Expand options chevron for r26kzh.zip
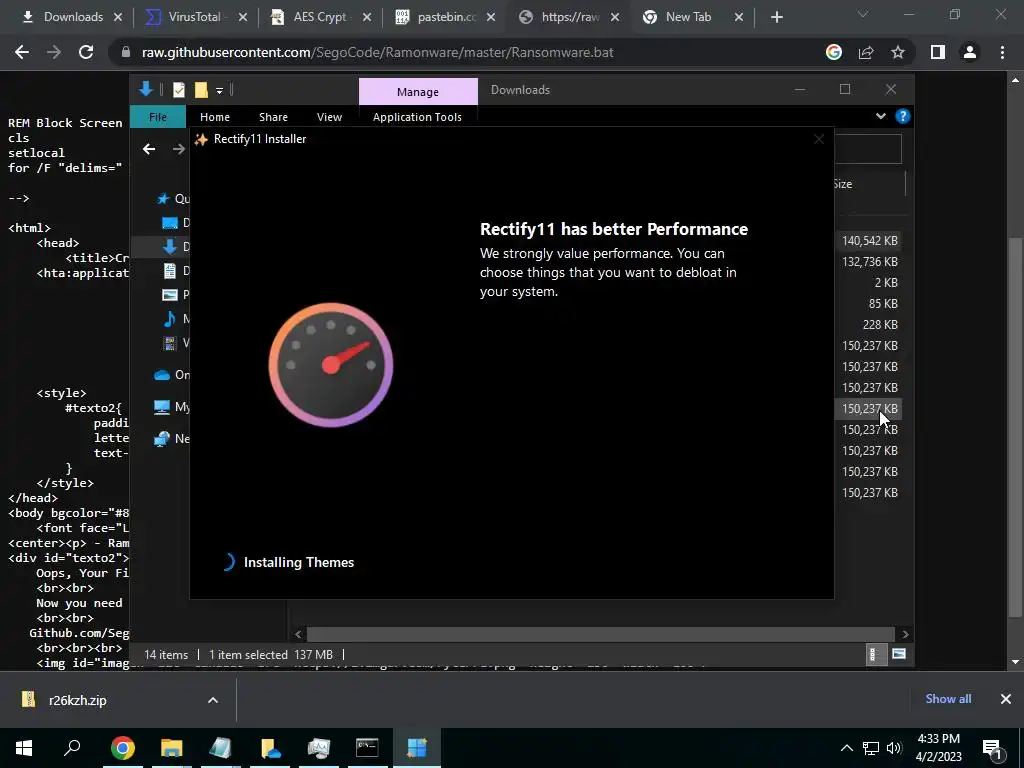 pos(213,700)
